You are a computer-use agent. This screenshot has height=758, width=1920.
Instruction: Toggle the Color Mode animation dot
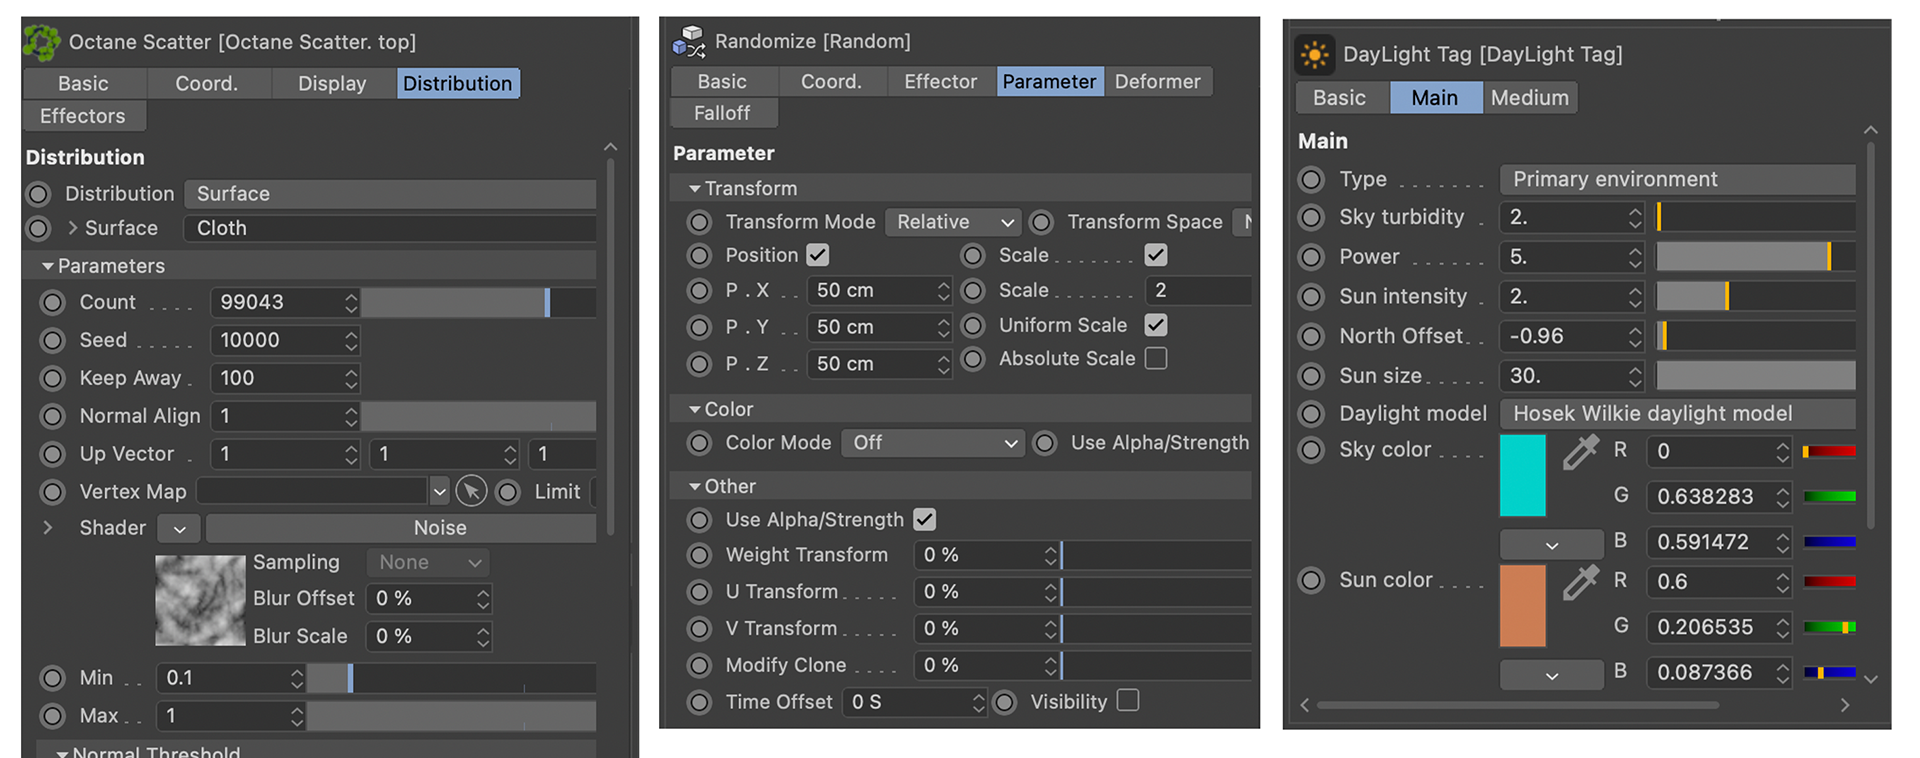tap(699, 443)
